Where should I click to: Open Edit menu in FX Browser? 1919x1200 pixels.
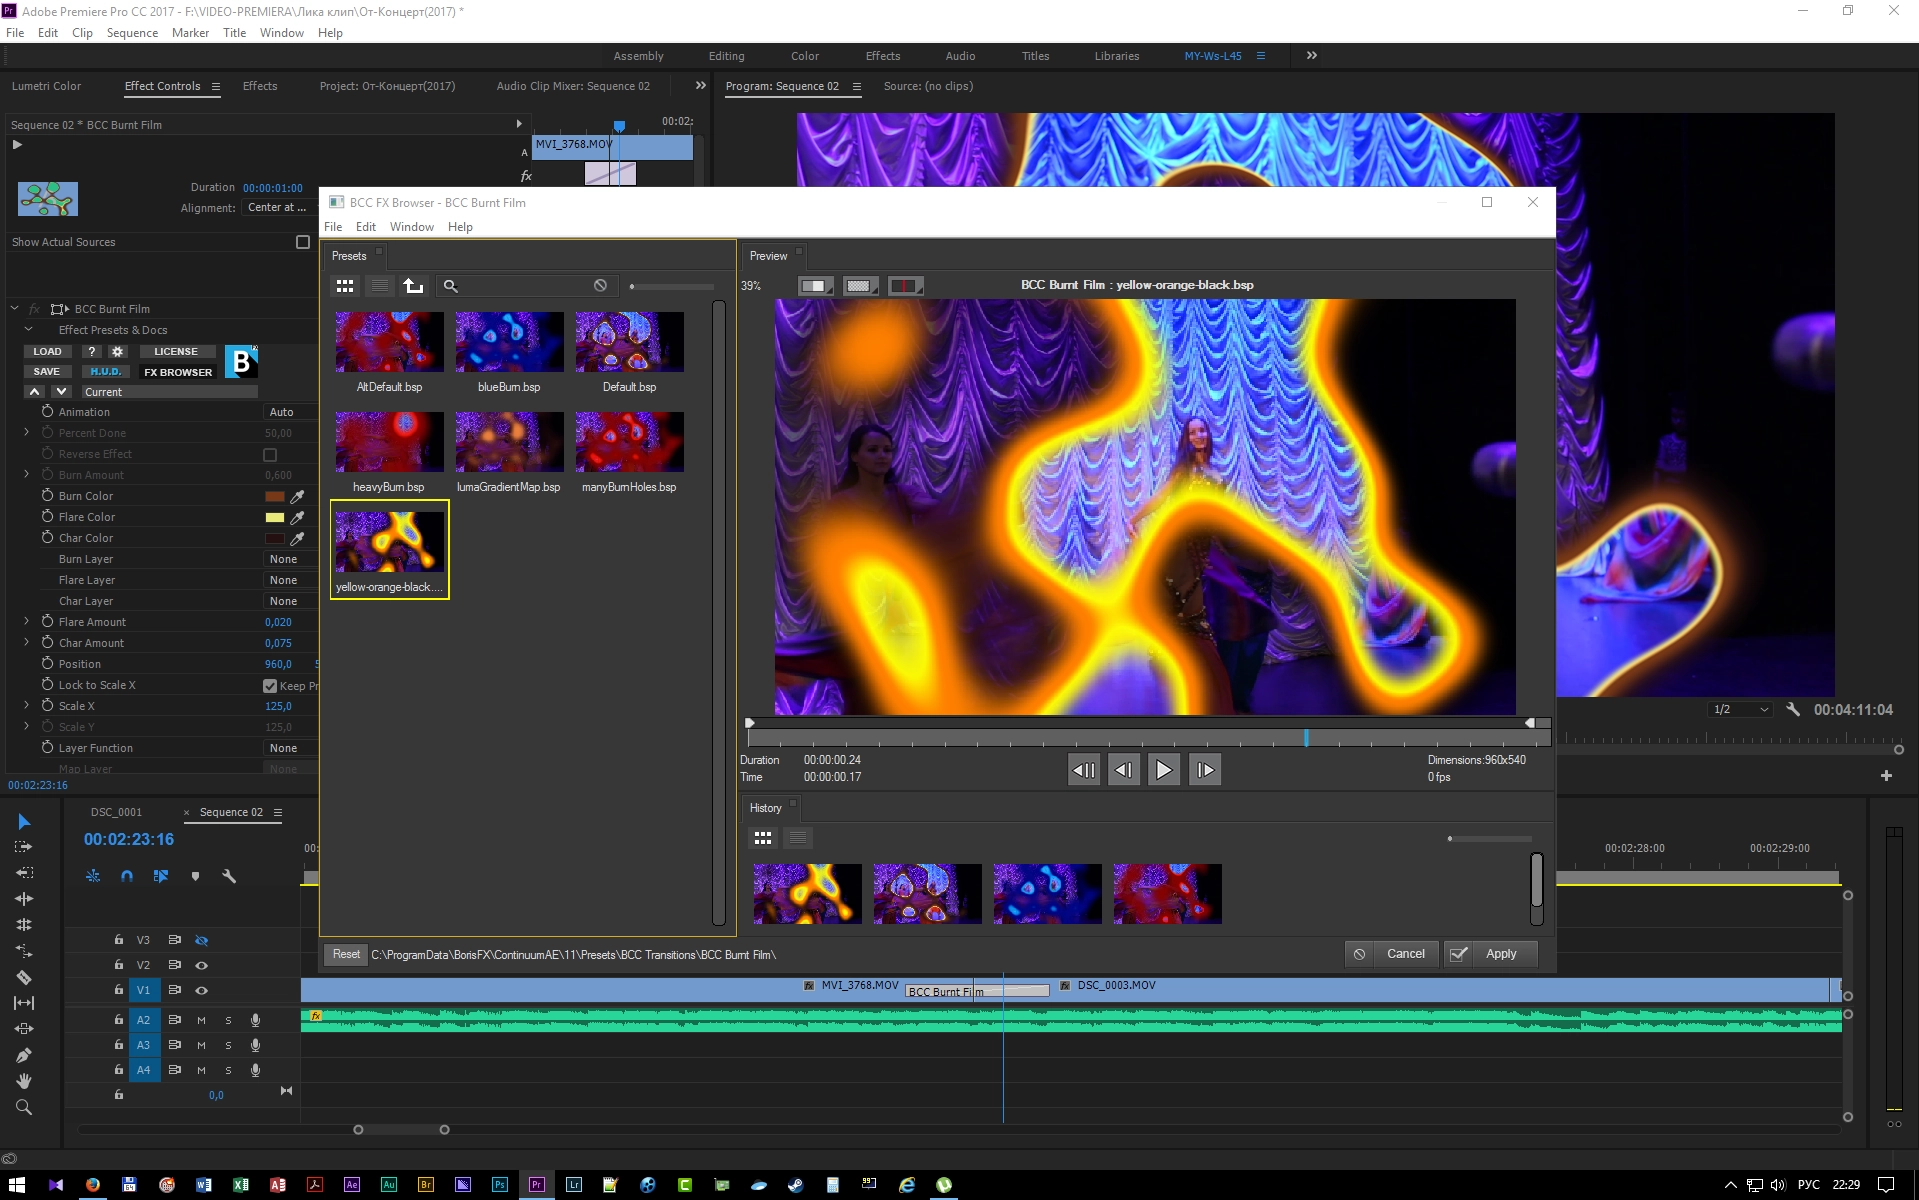pyautogui.click(x=366, y=227)
